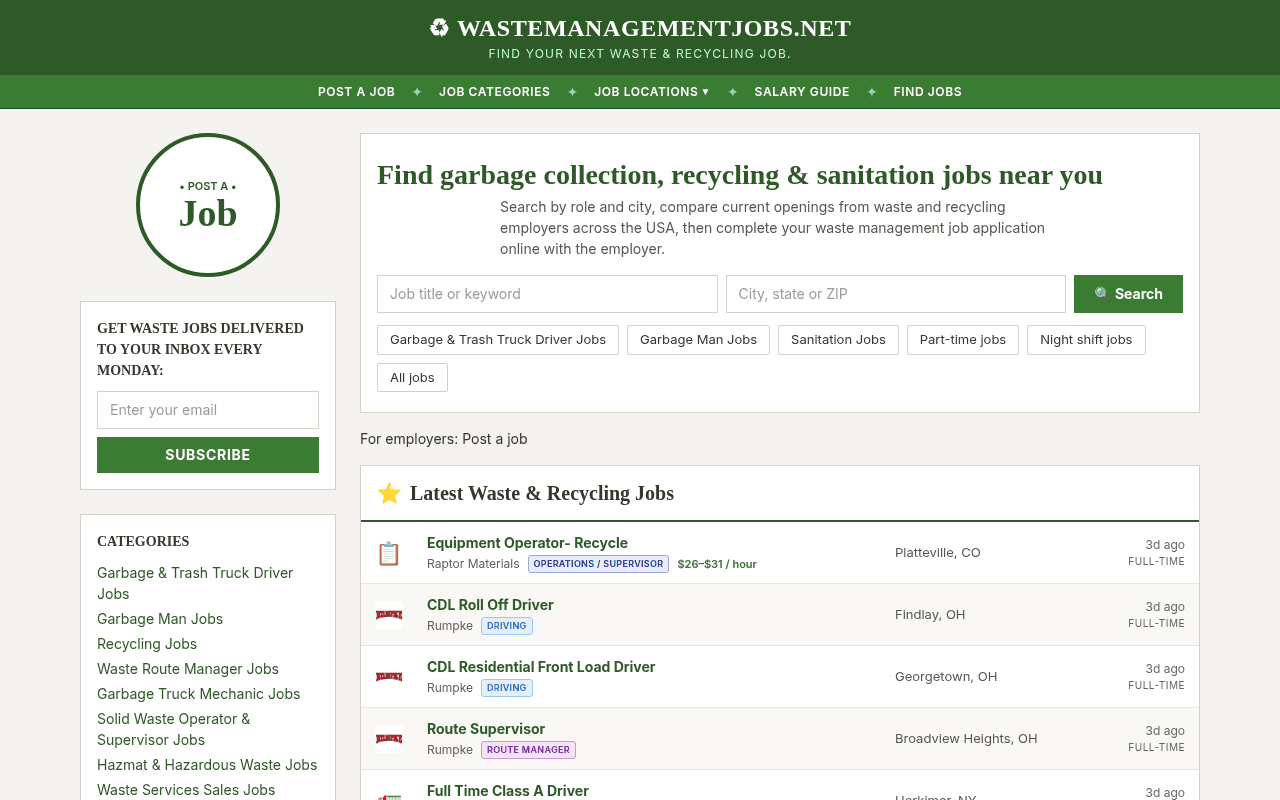1280x800 pixels.
Task: Open the circular Post a Job badge
Action: pos(208,205)
